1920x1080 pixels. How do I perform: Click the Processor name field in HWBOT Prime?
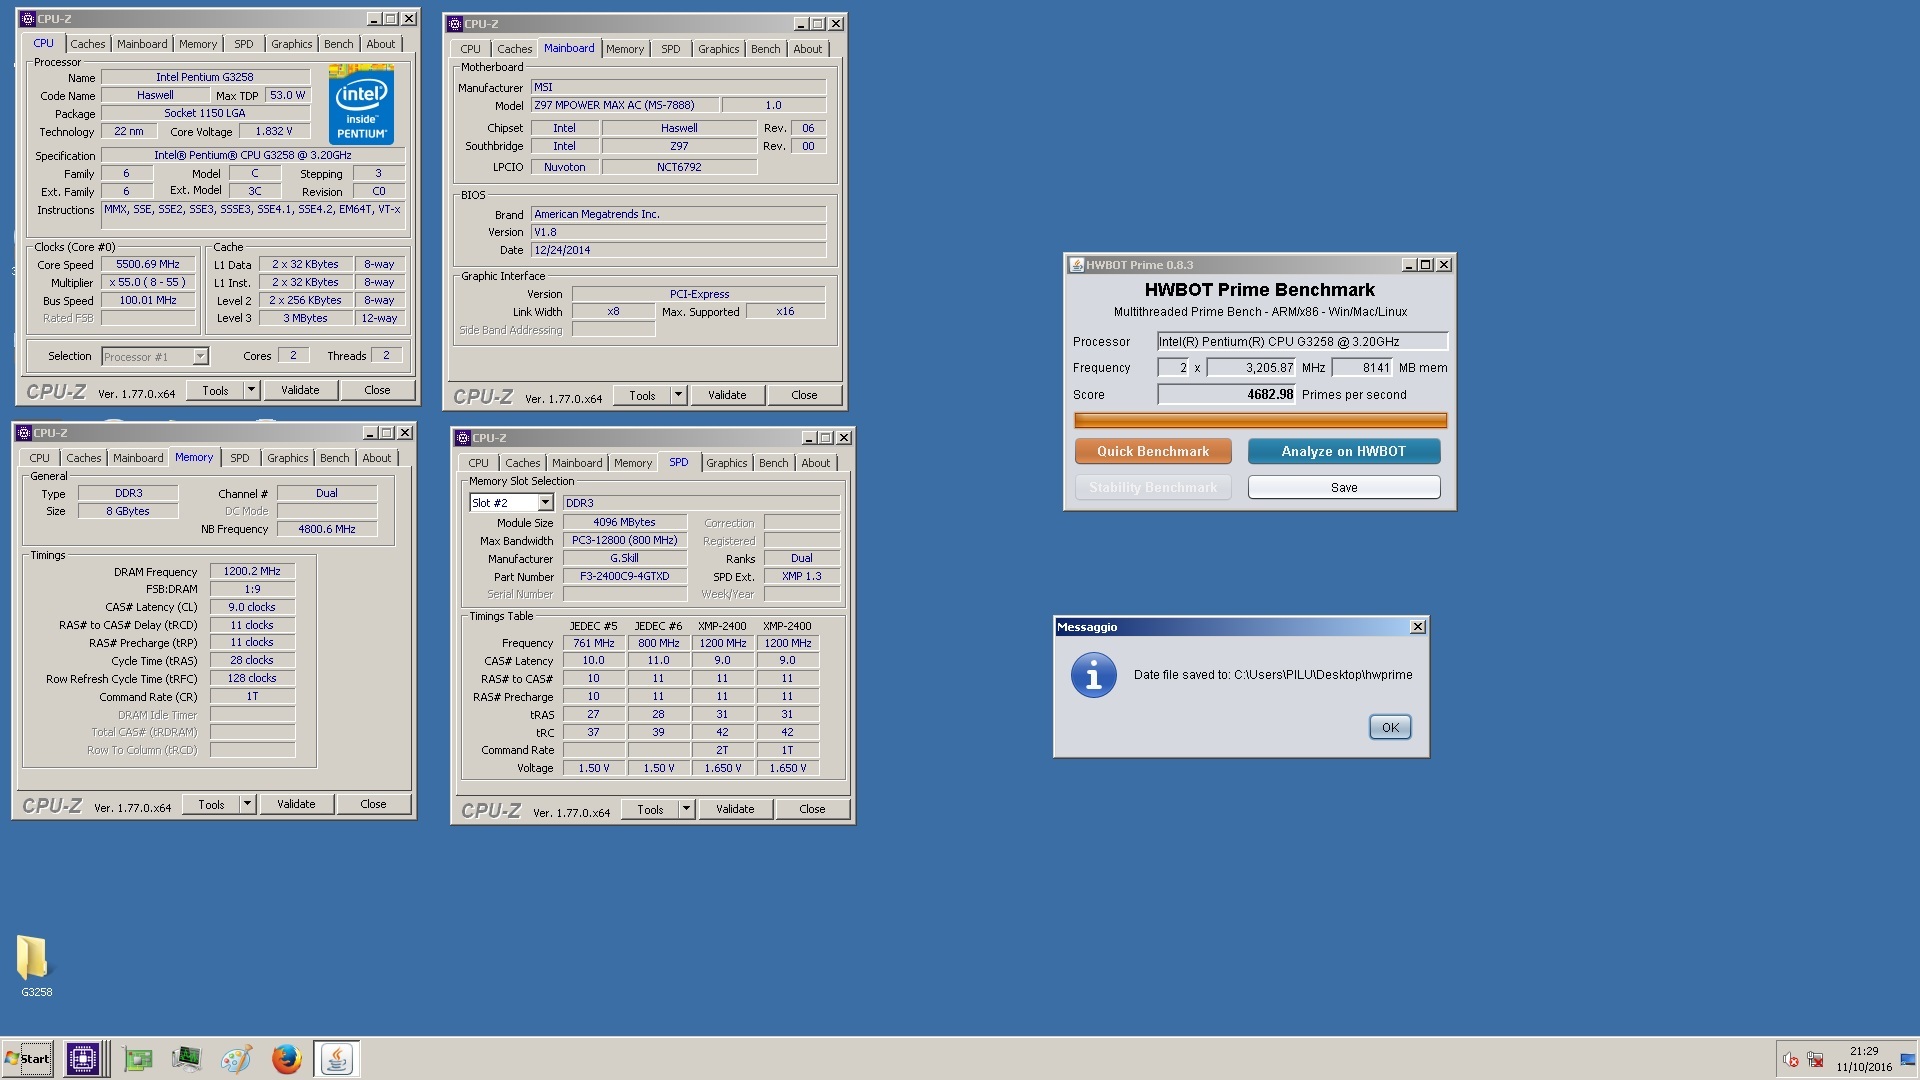coord(1302,341)
